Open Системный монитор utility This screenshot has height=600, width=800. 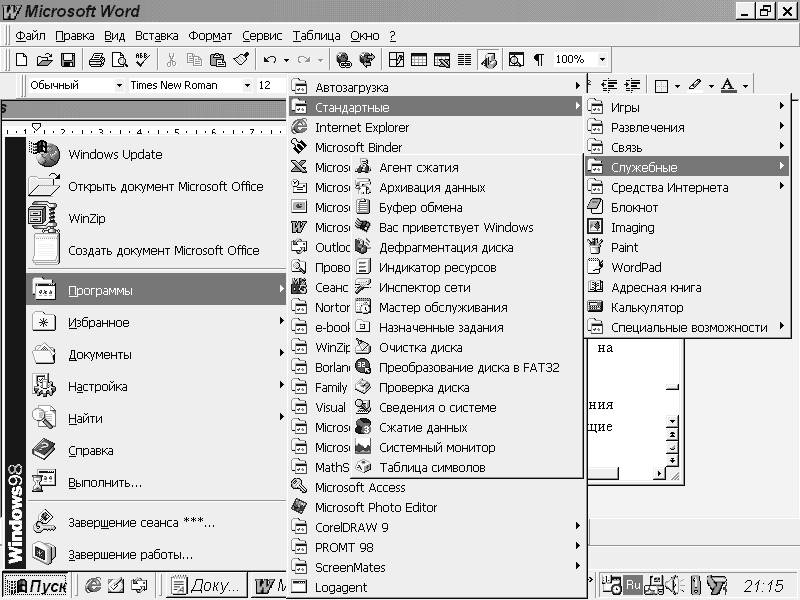coord(467,447)
